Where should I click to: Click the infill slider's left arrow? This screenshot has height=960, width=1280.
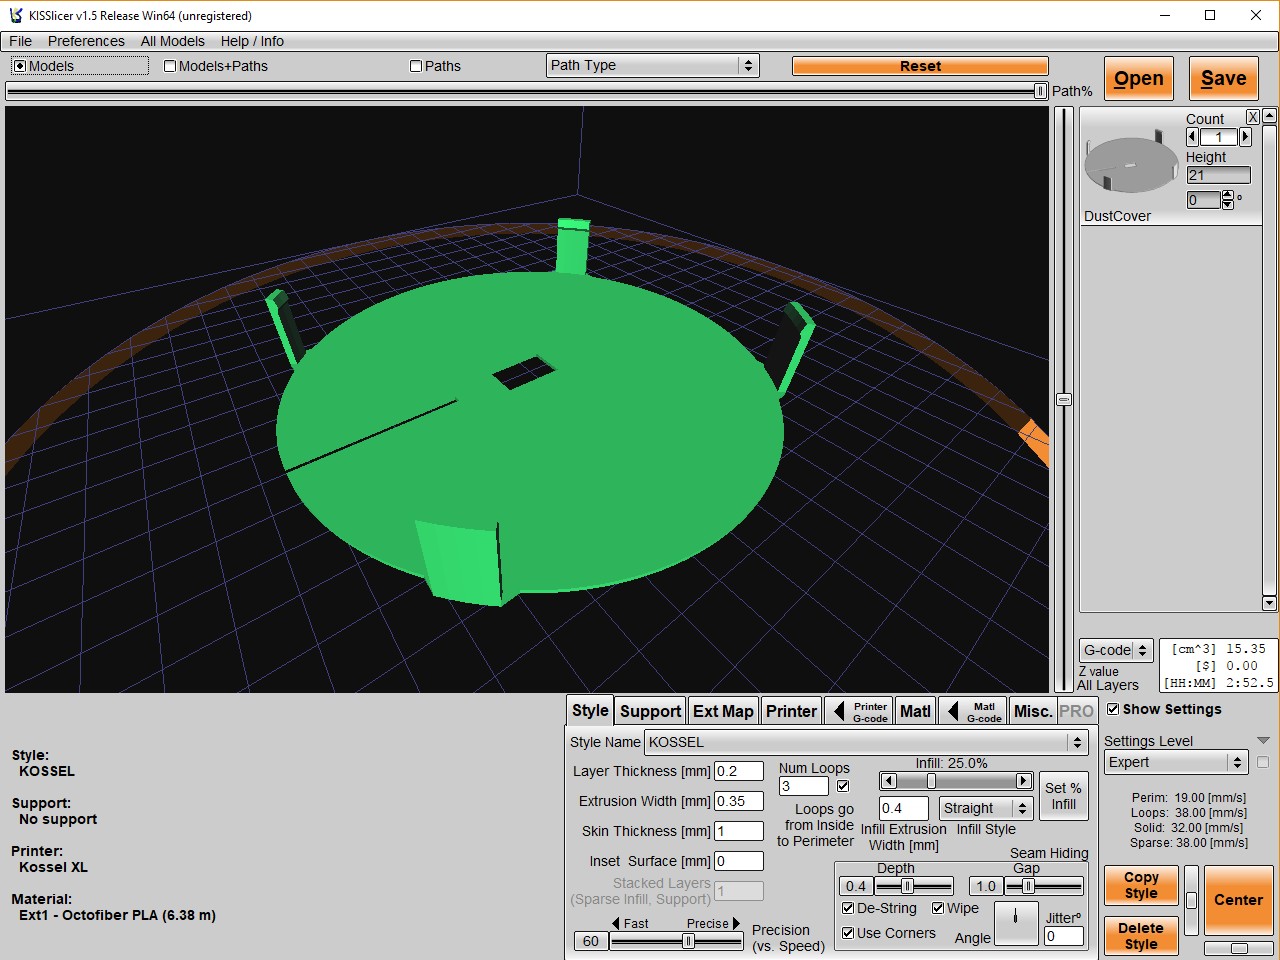[889, 781]
